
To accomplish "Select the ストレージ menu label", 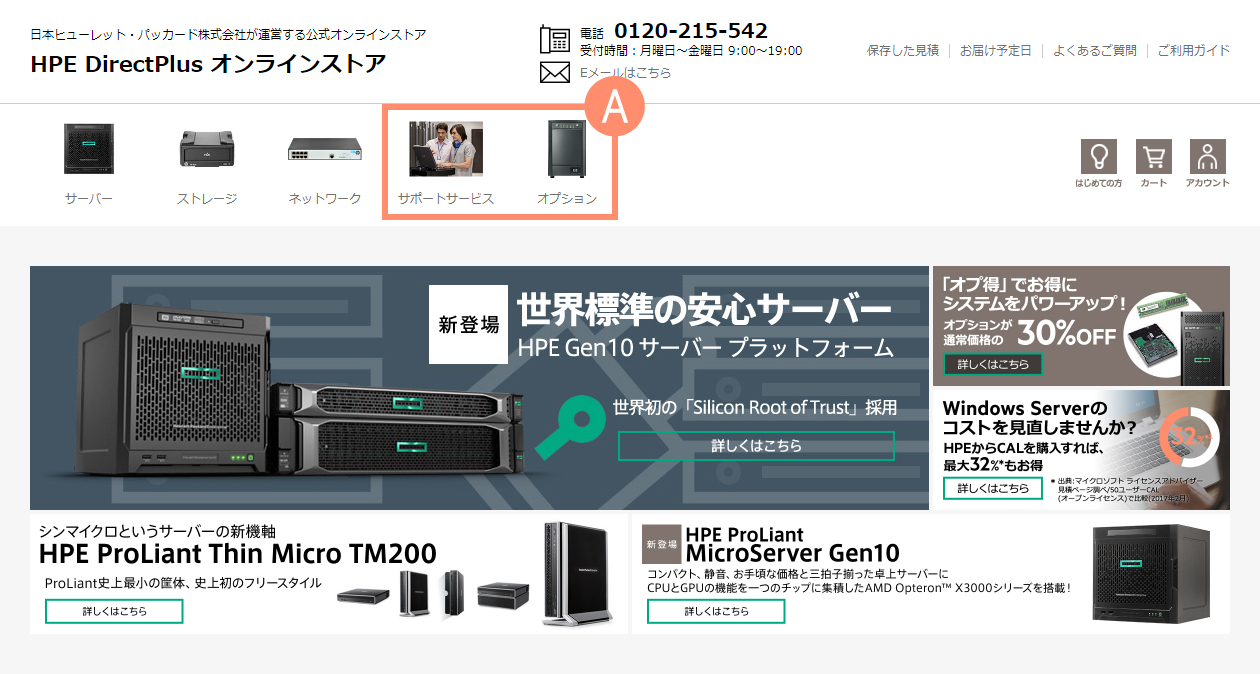I will 207,199.
